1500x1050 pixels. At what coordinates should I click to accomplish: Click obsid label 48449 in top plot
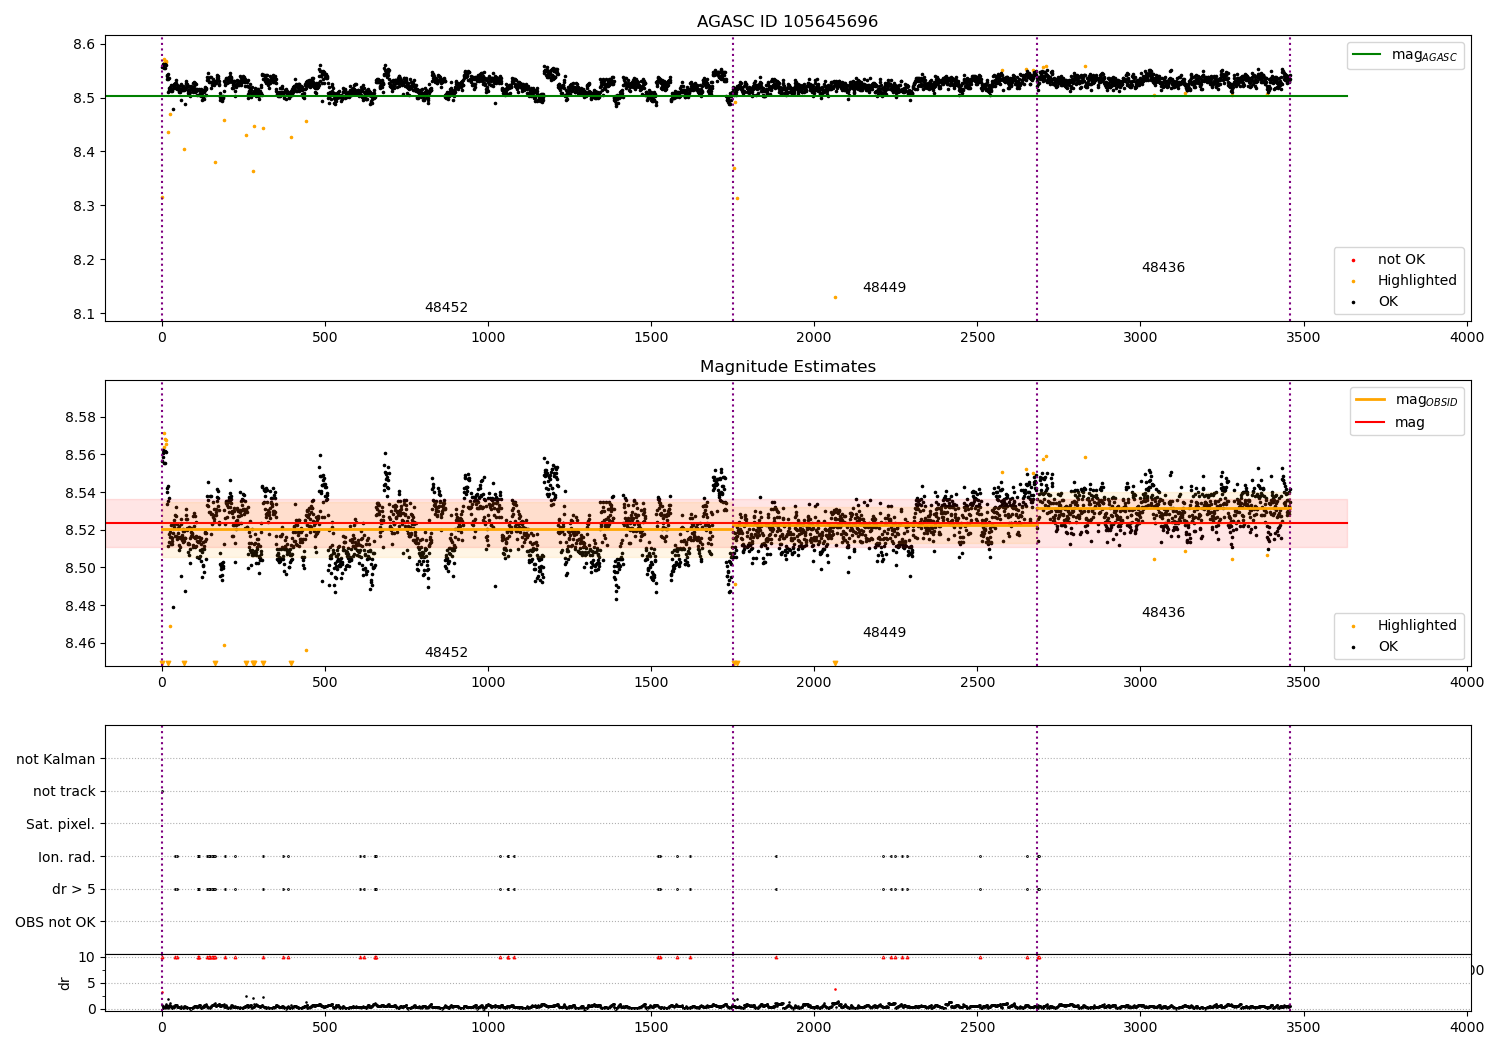[884, 288]
